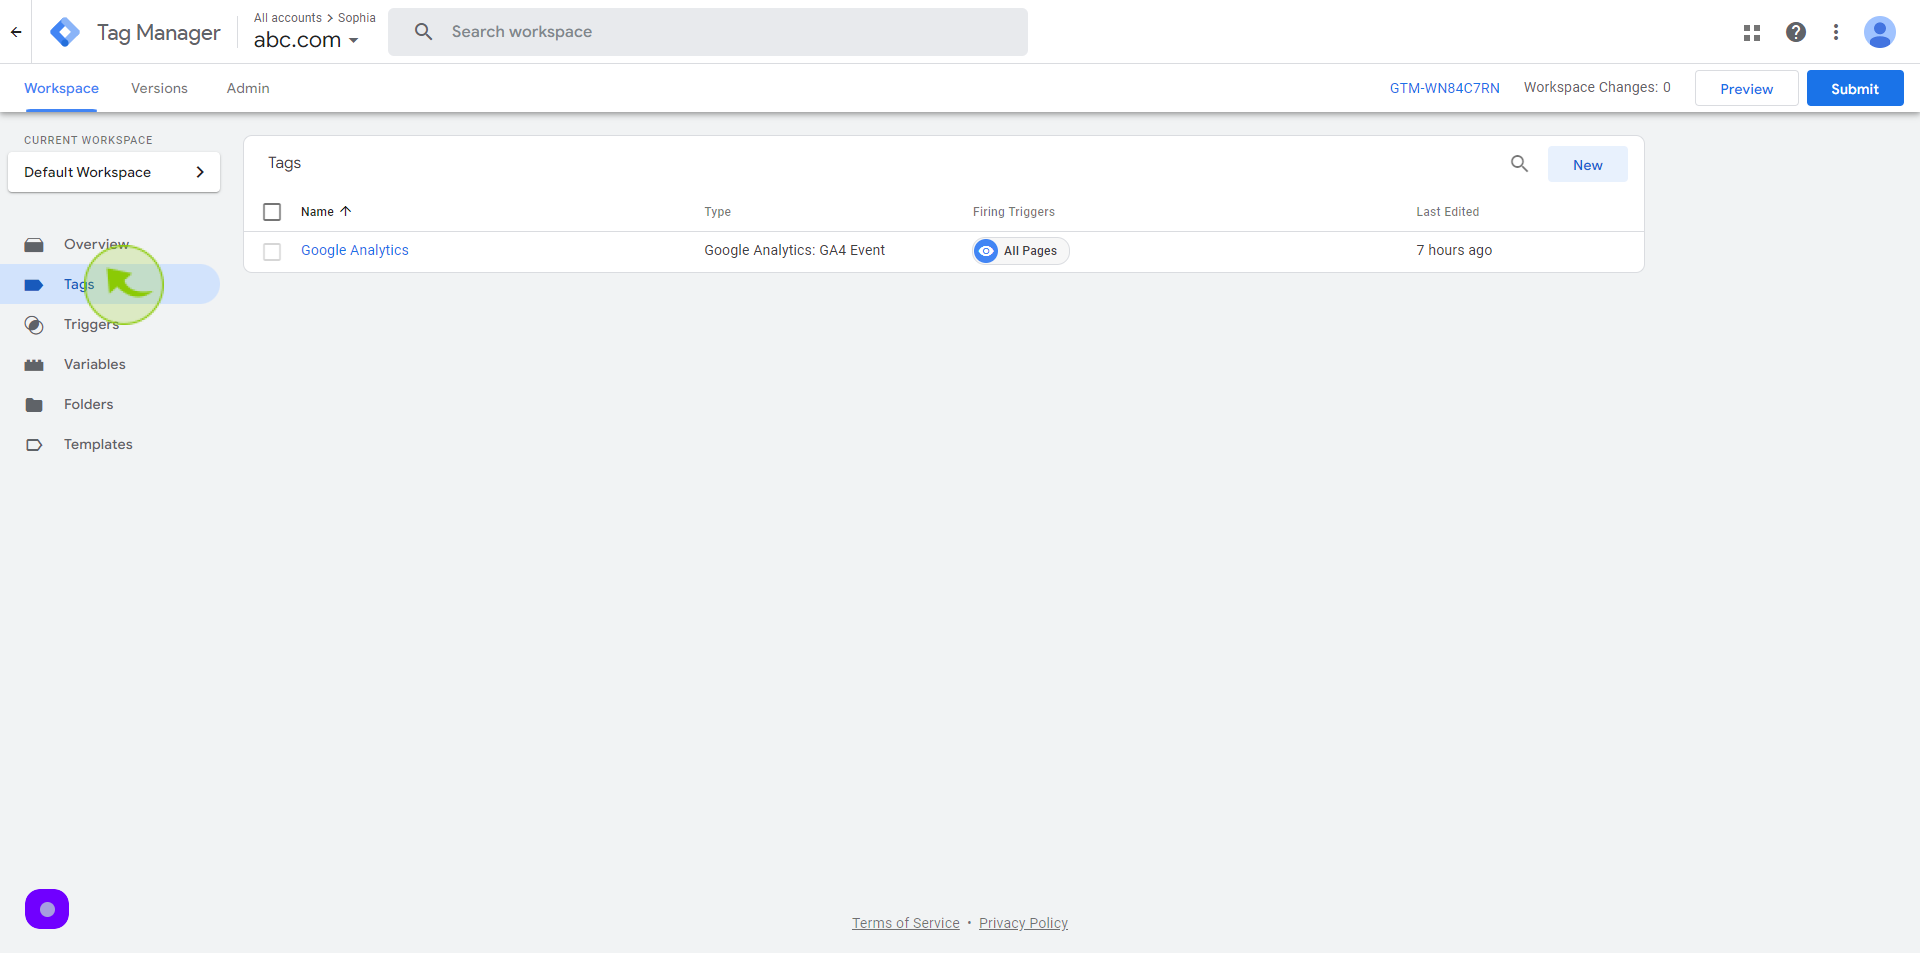Click the Folders sidebar icon
Viewport: 1920px width, 953px height.
click(34, 405)
